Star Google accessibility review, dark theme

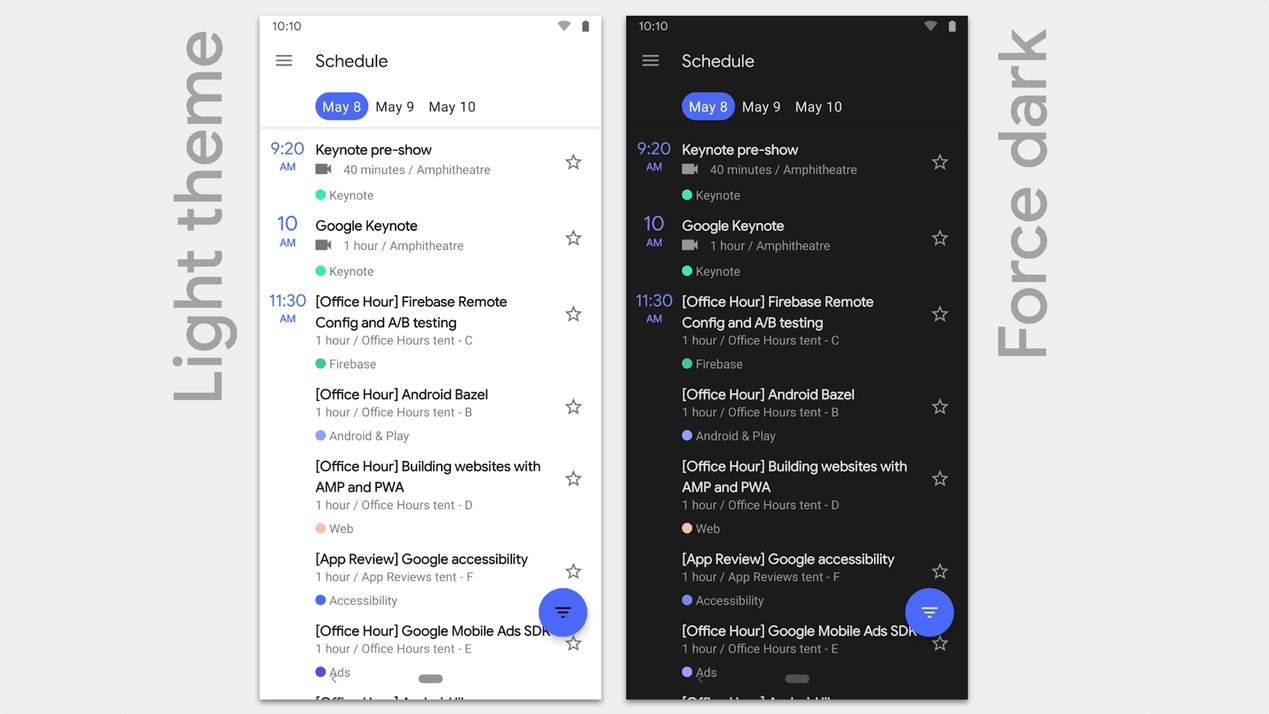pyautogui.click(x=939, y=571)
